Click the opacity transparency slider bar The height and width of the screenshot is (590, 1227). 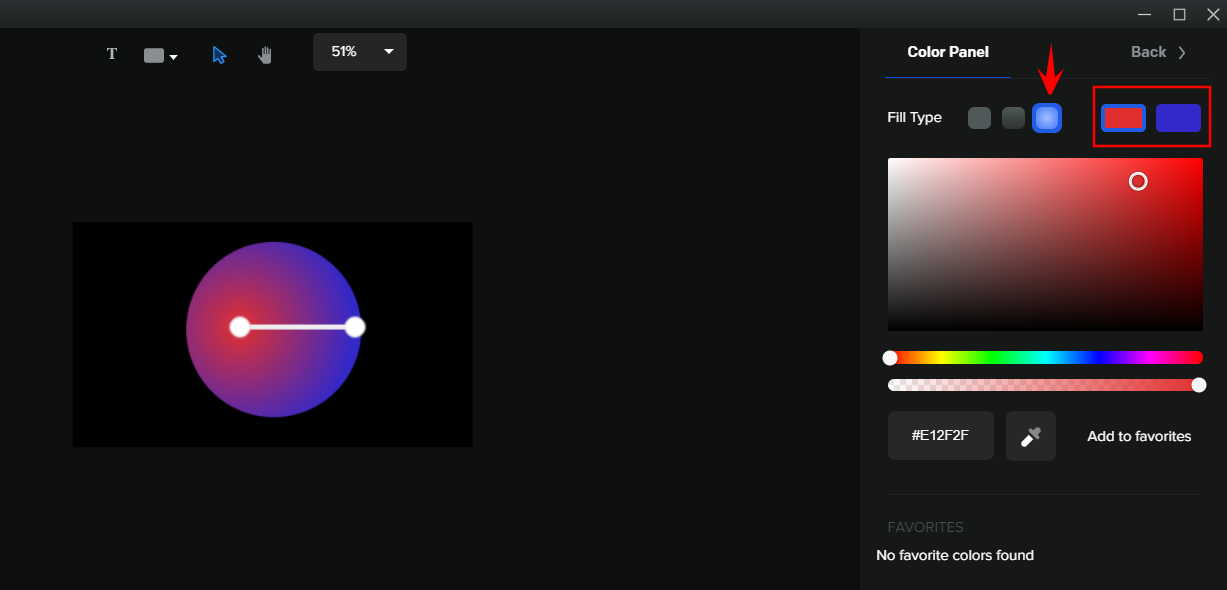tap(1045, 385)
